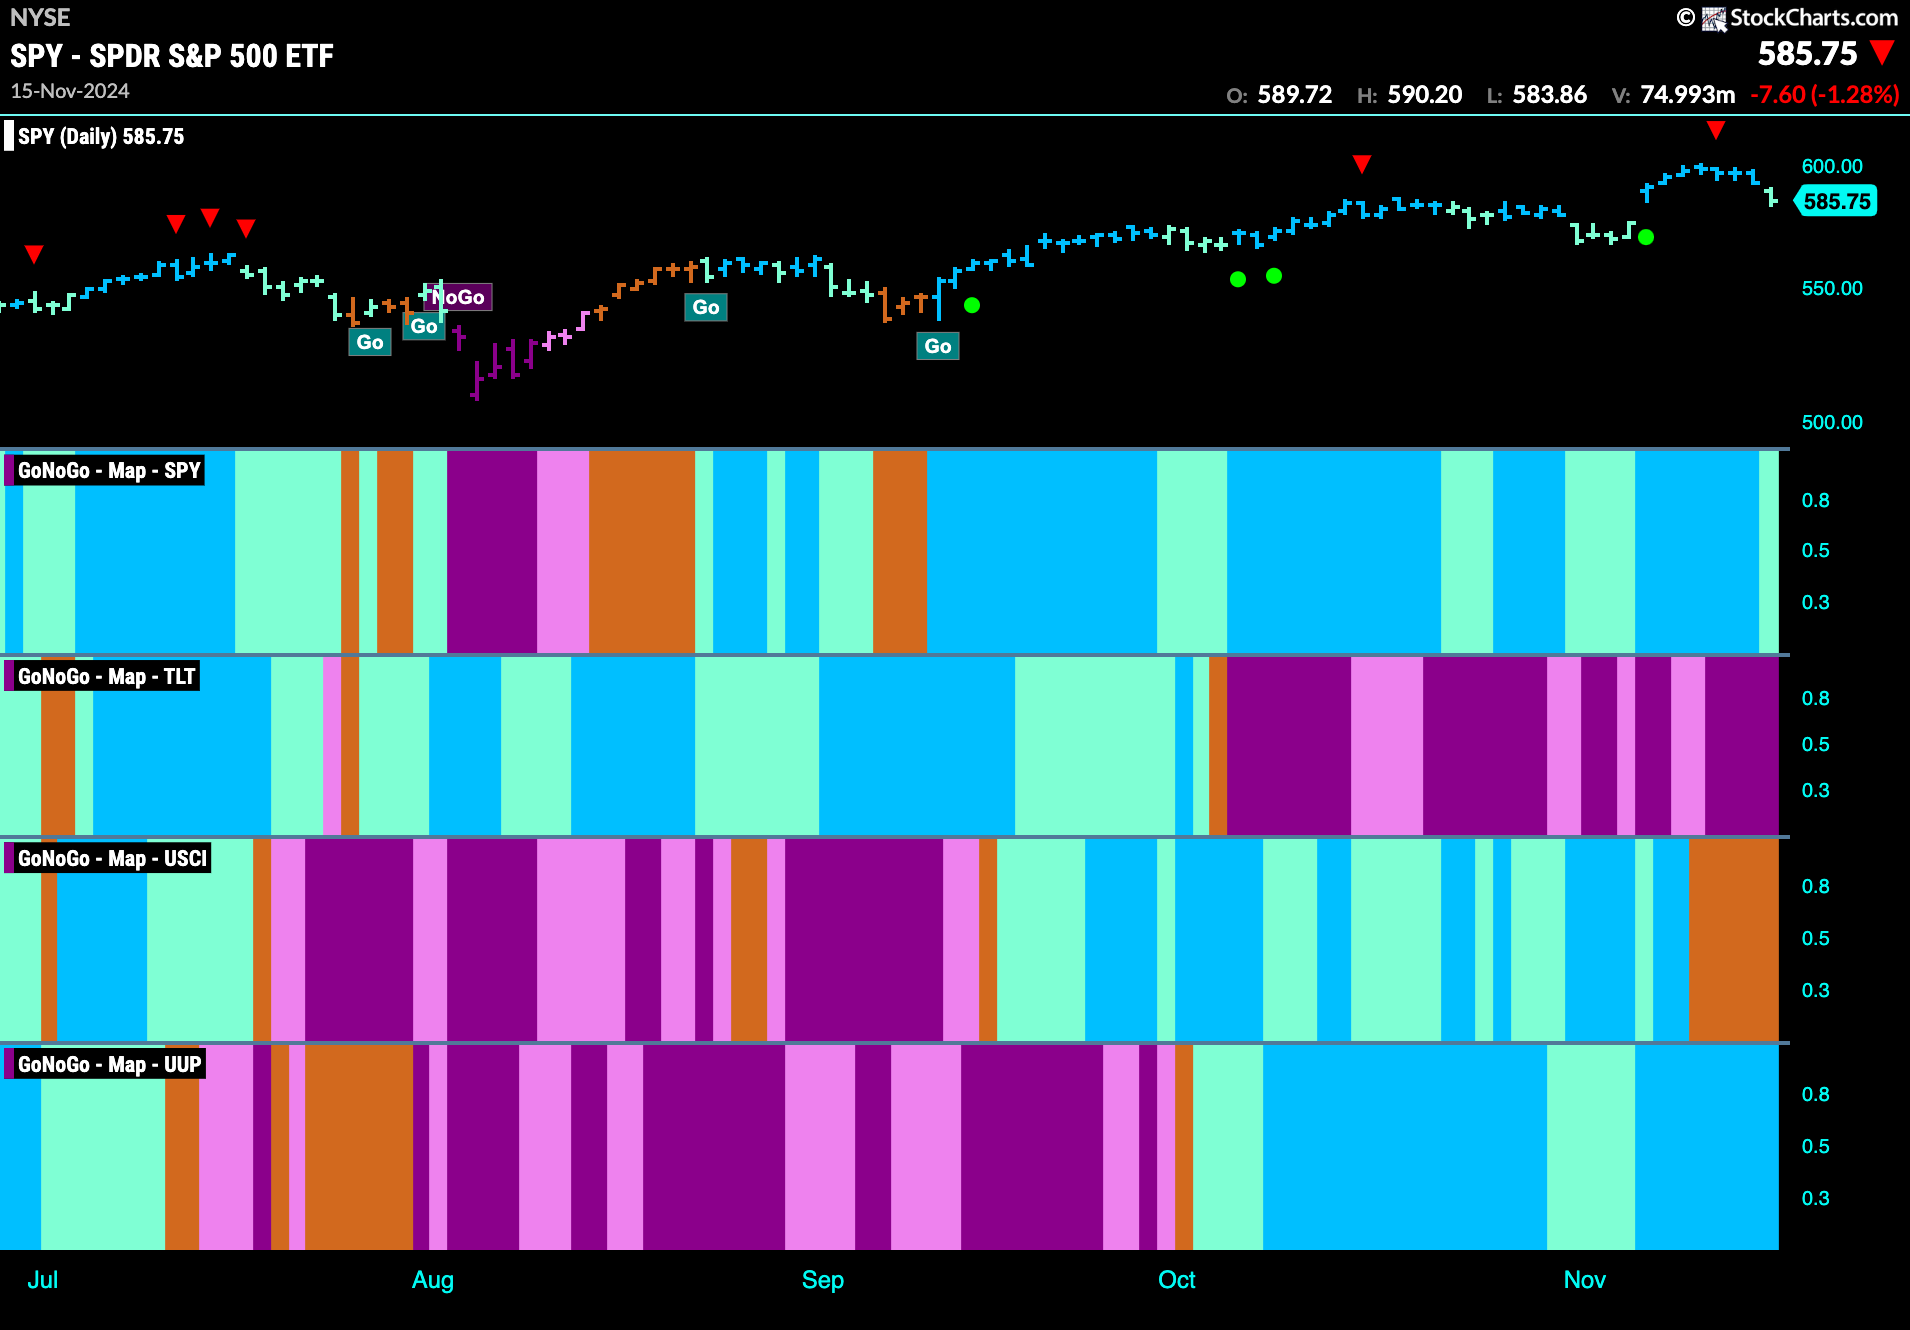The image size is (1910, 1330).
Task: Click the GoNoGo - Map - USCI panel label
Action: (x=112, y=859)
